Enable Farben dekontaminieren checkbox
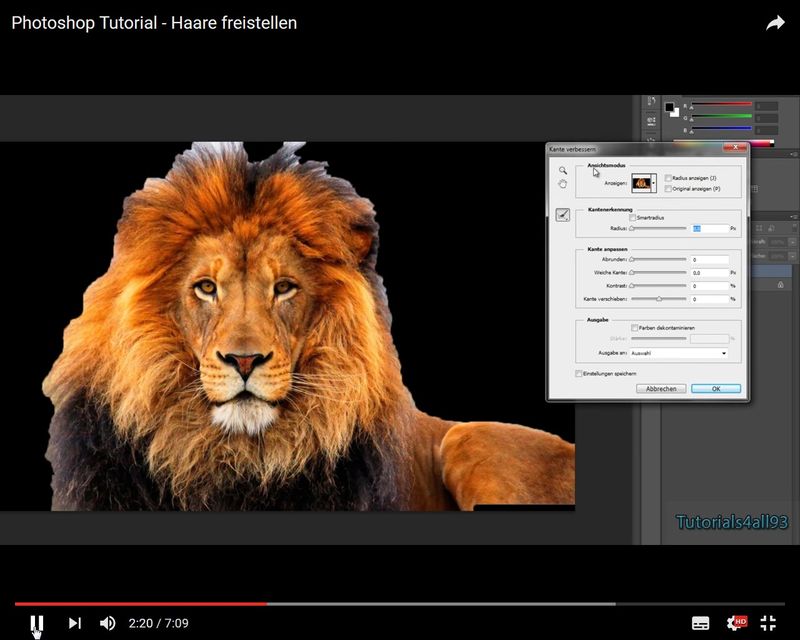 (634, 327)
